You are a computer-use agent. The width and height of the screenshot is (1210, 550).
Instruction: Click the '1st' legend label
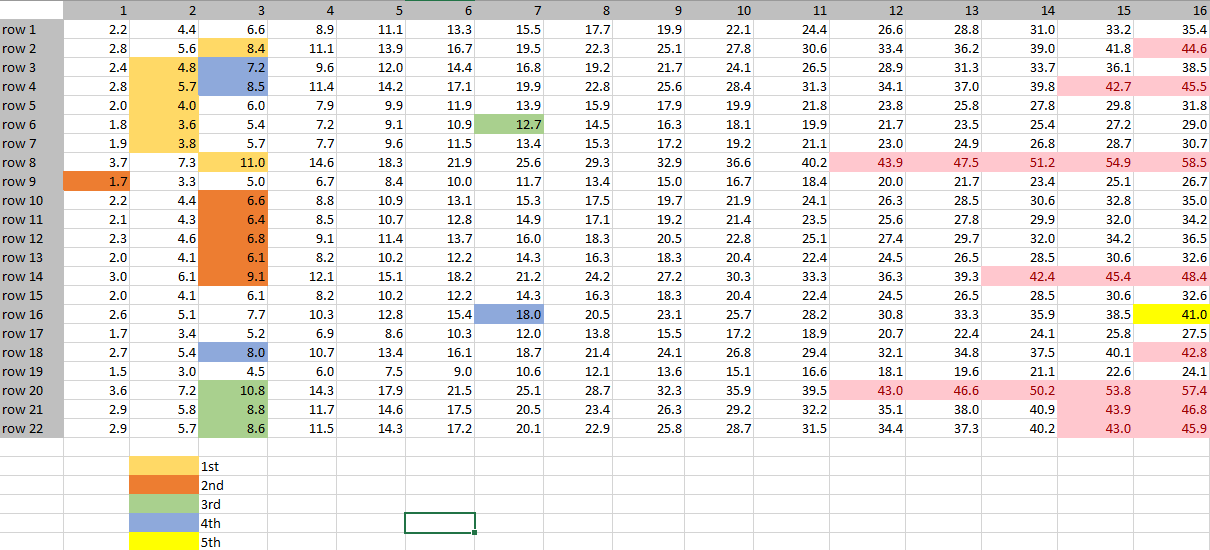pos(211,466)
